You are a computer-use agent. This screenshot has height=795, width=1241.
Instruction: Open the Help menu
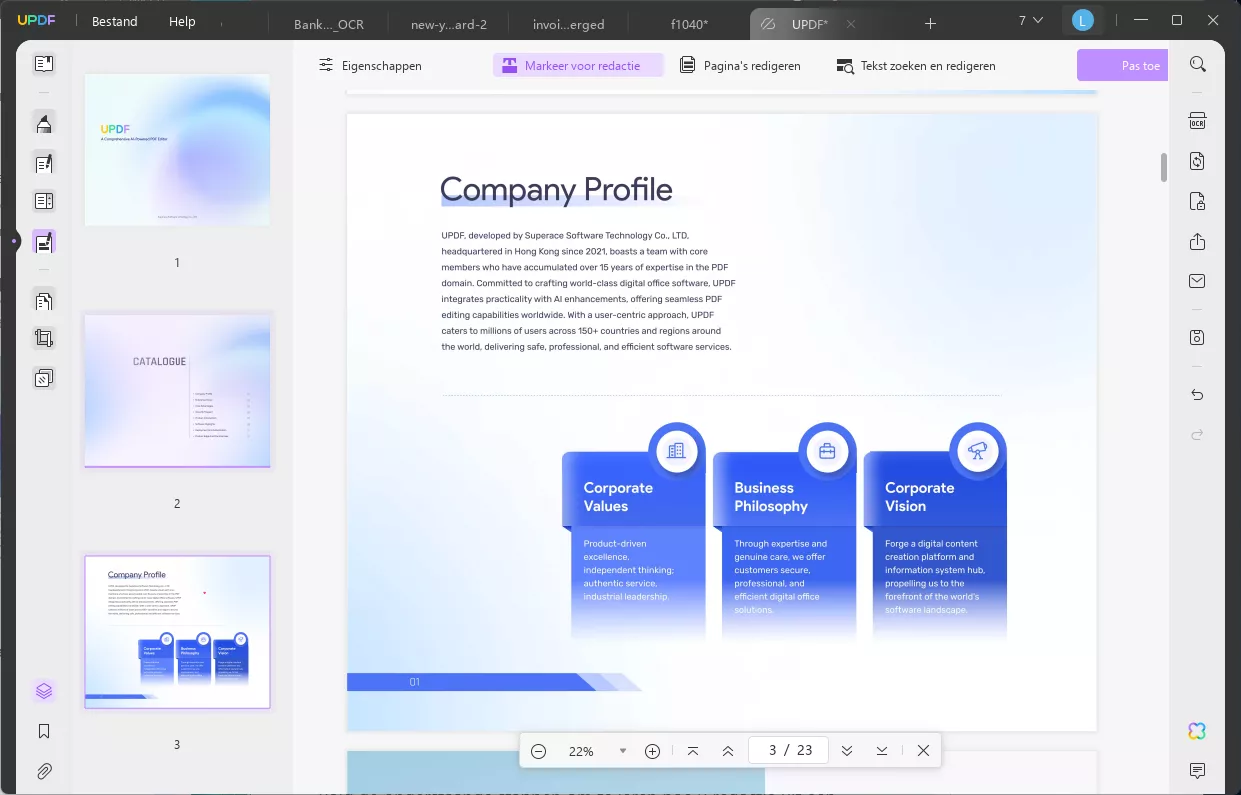click(x=182, y=21)
